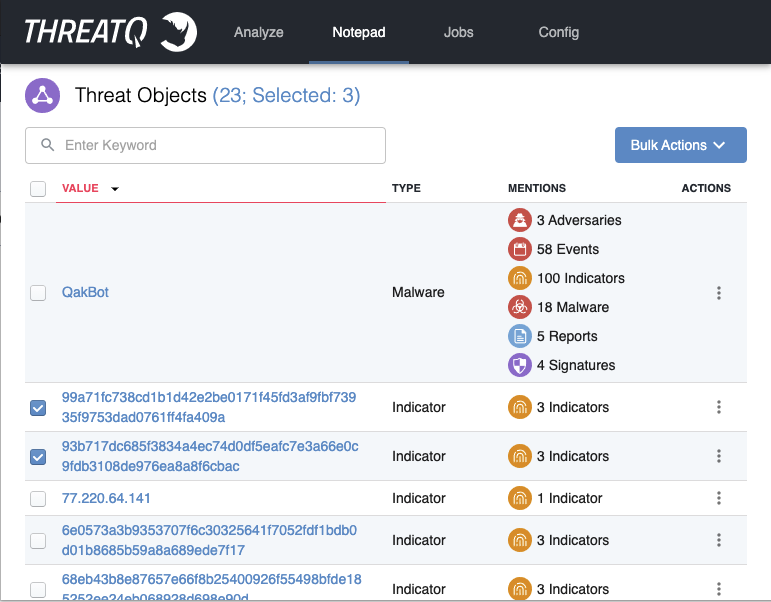Click the QakBot Malware biohazard icon
The image size is (771, 602).
(520, 307)
